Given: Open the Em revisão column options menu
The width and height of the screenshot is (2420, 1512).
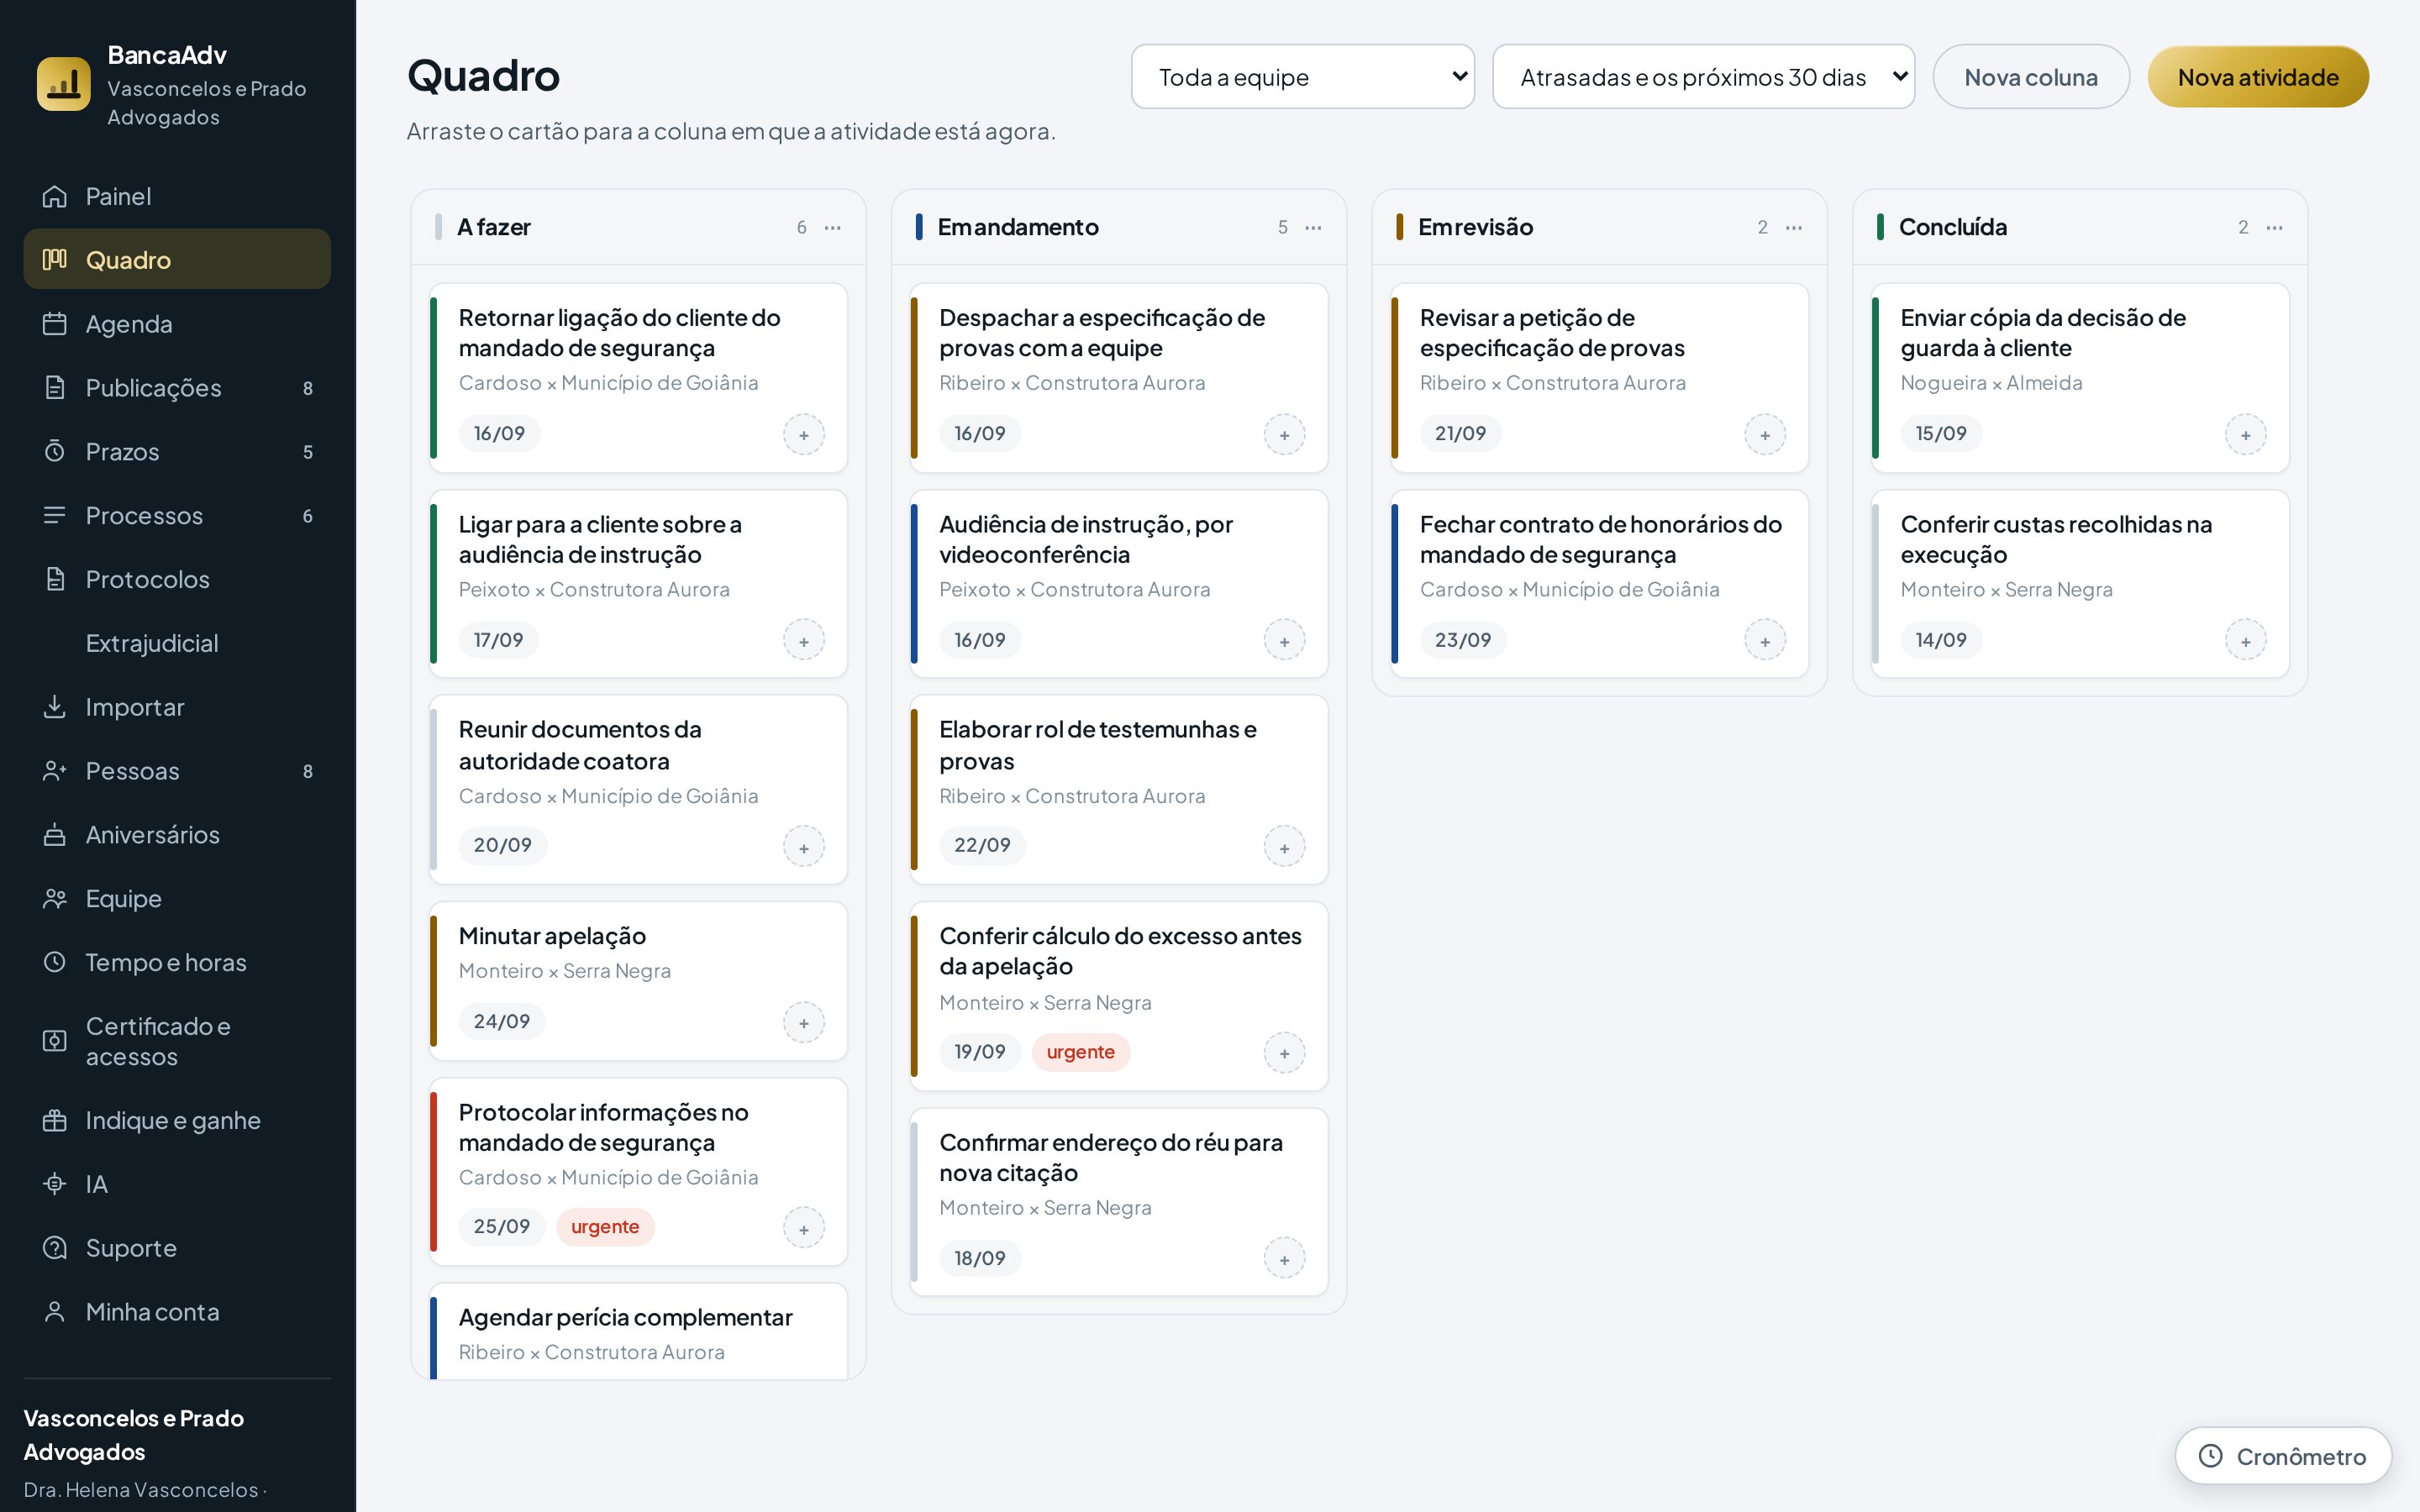Looking at the screenshot, I should coord(1794,228).
